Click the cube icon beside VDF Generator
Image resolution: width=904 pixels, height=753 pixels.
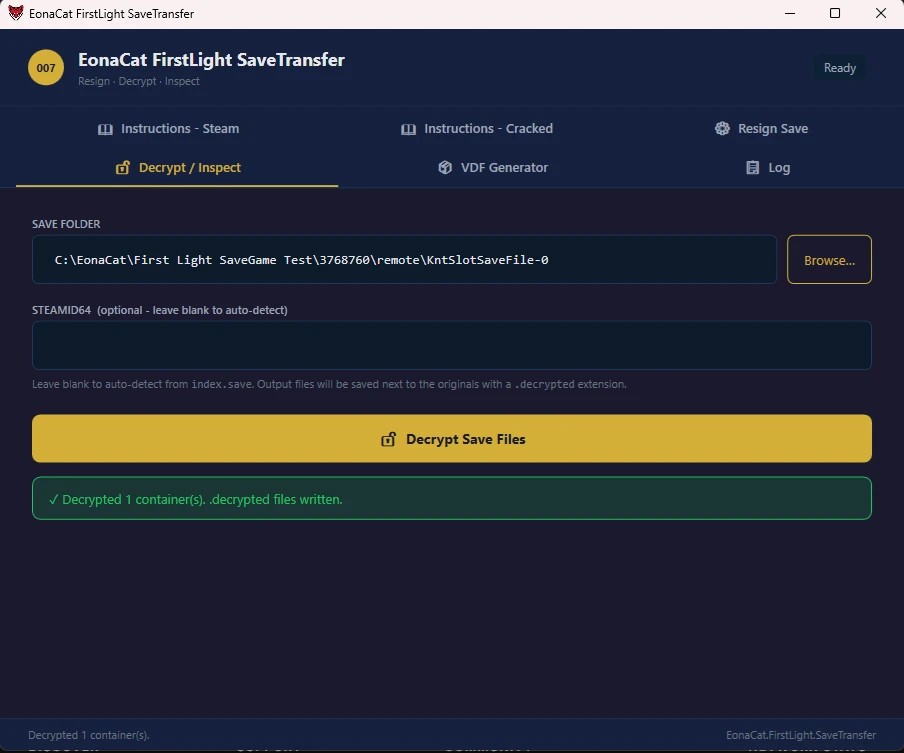tap(445, 168)
